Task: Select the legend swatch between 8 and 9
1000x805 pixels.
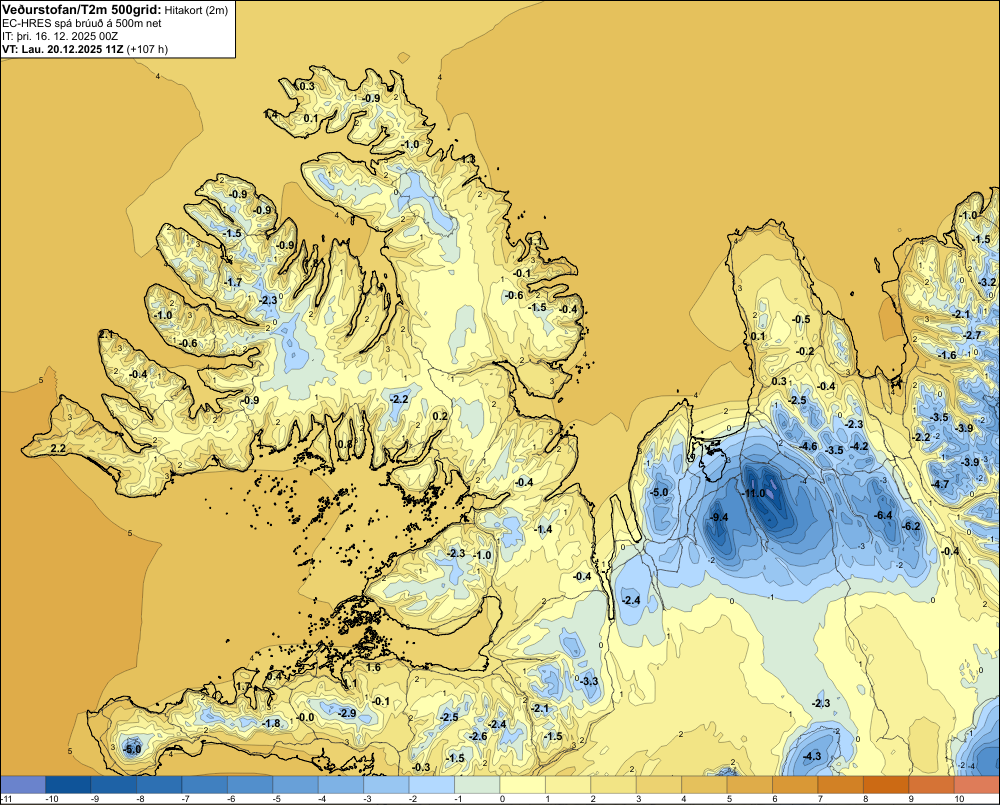Action: click(x=886, y=784)
